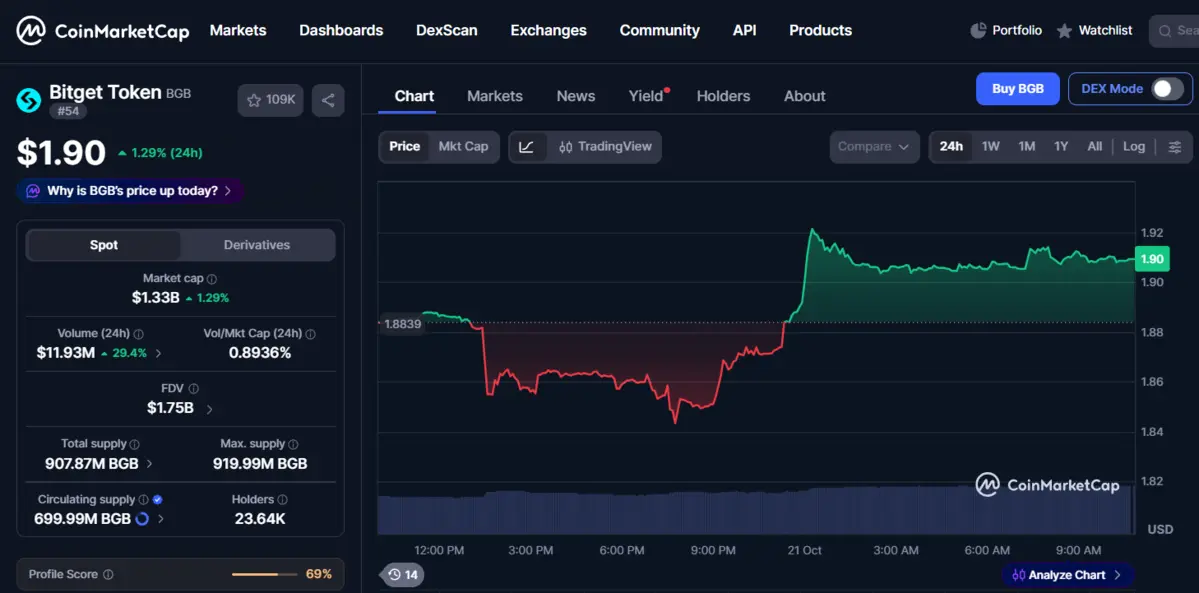Switch to TradingView chart mode
Image resolution: width=1199 pixels, height=593 pixels.
[x=605, y=147]
